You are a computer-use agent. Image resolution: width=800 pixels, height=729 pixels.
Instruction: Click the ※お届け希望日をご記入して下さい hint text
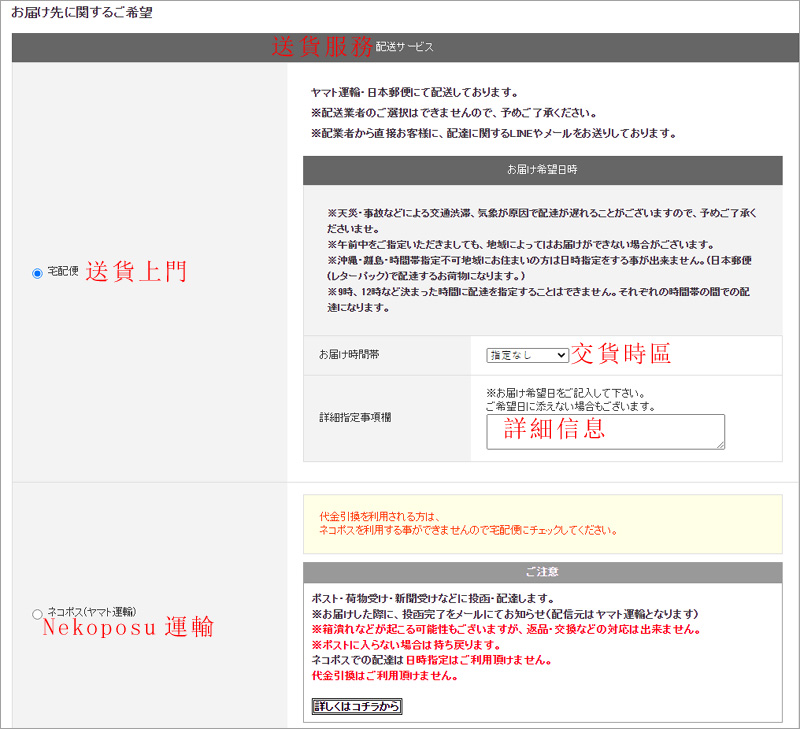point(564,392)
